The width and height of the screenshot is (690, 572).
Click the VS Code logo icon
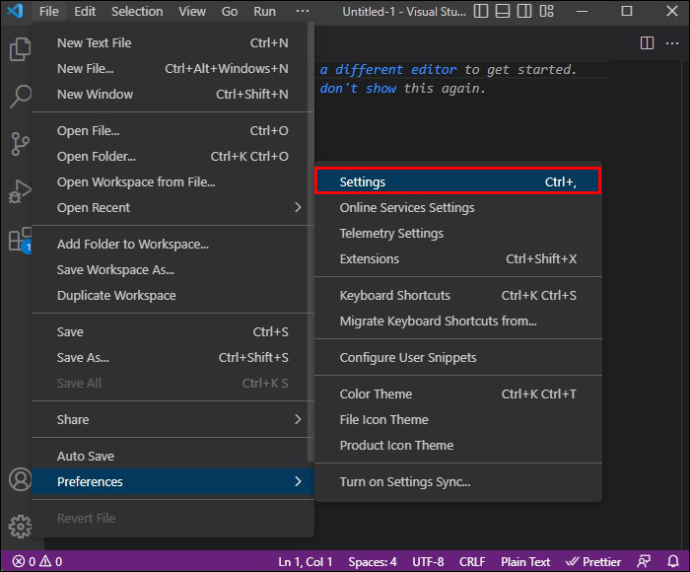click(x=15, y=11)
